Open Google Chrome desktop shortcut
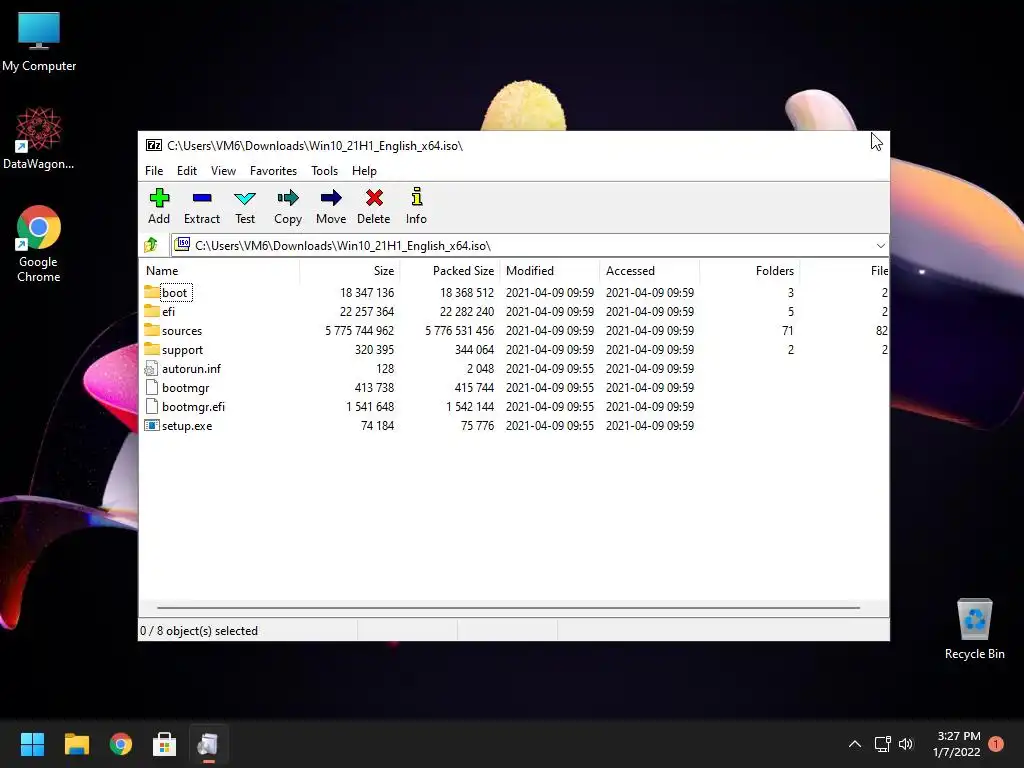Viewport: 1024px width, 768px height. (x=39, y=244)
